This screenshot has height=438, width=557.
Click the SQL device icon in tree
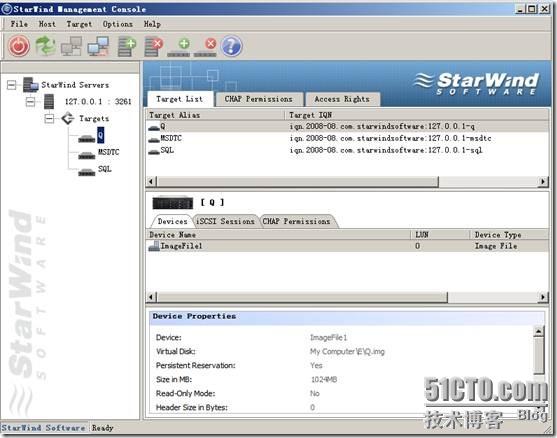pyautogui.click(x=86, y=172)
